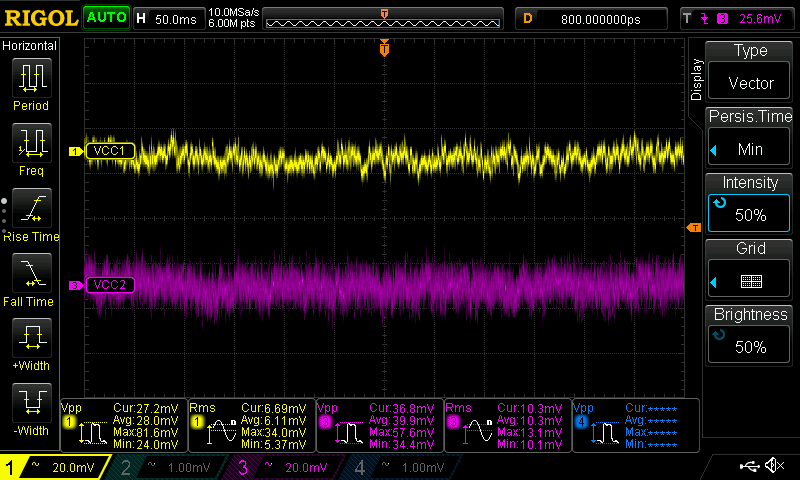800x480 pixels.
Task: Select the Freq measurement icon
Action: coord(32,142)
